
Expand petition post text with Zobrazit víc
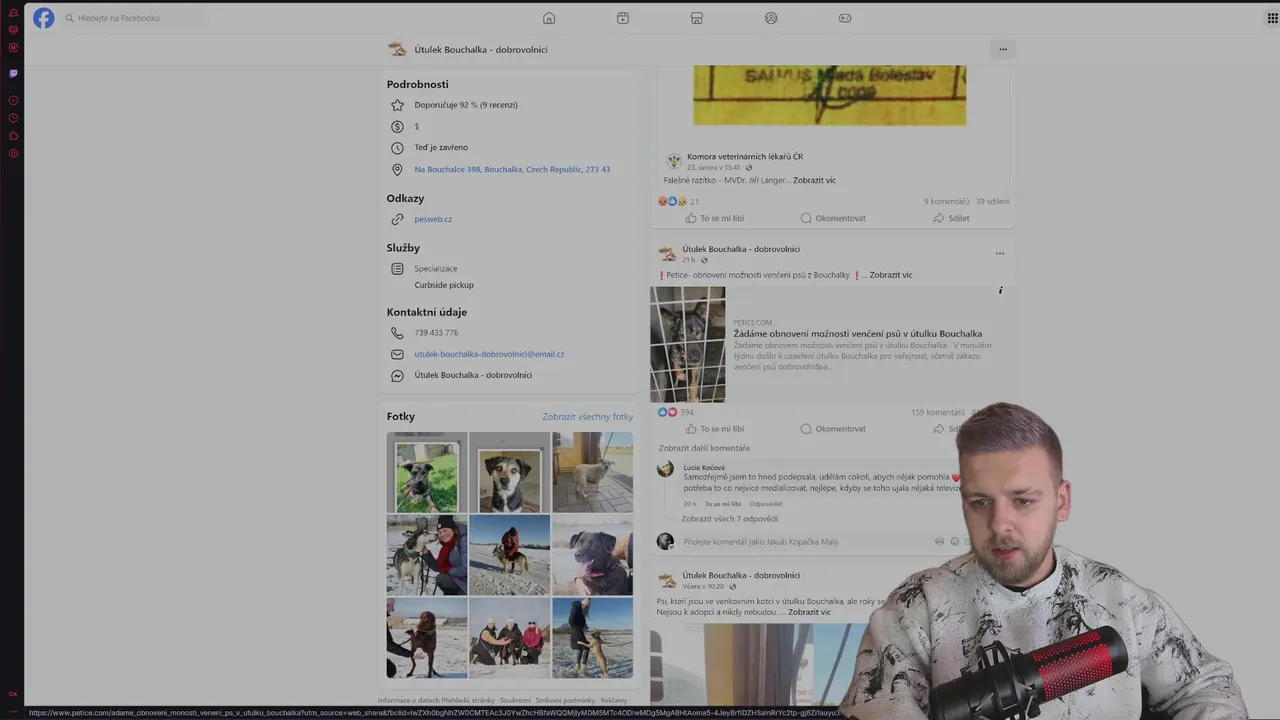click(x=891, y=275)
